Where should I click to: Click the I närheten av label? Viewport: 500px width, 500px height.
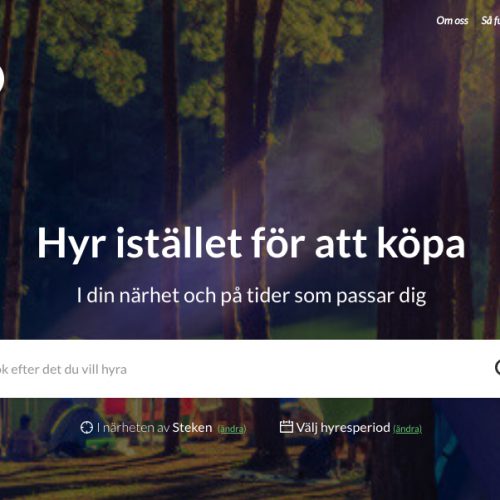point(133,427)
